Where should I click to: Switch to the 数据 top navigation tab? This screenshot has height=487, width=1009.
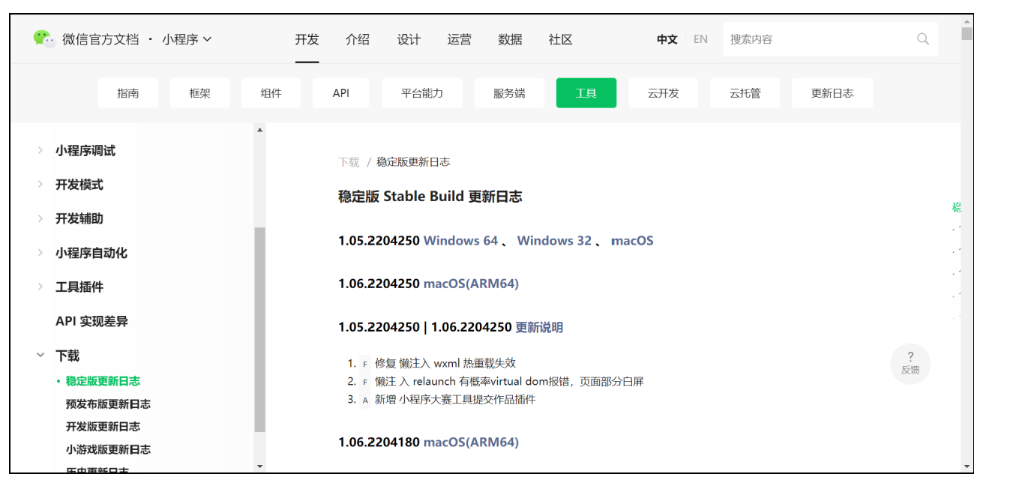[510, 40]
